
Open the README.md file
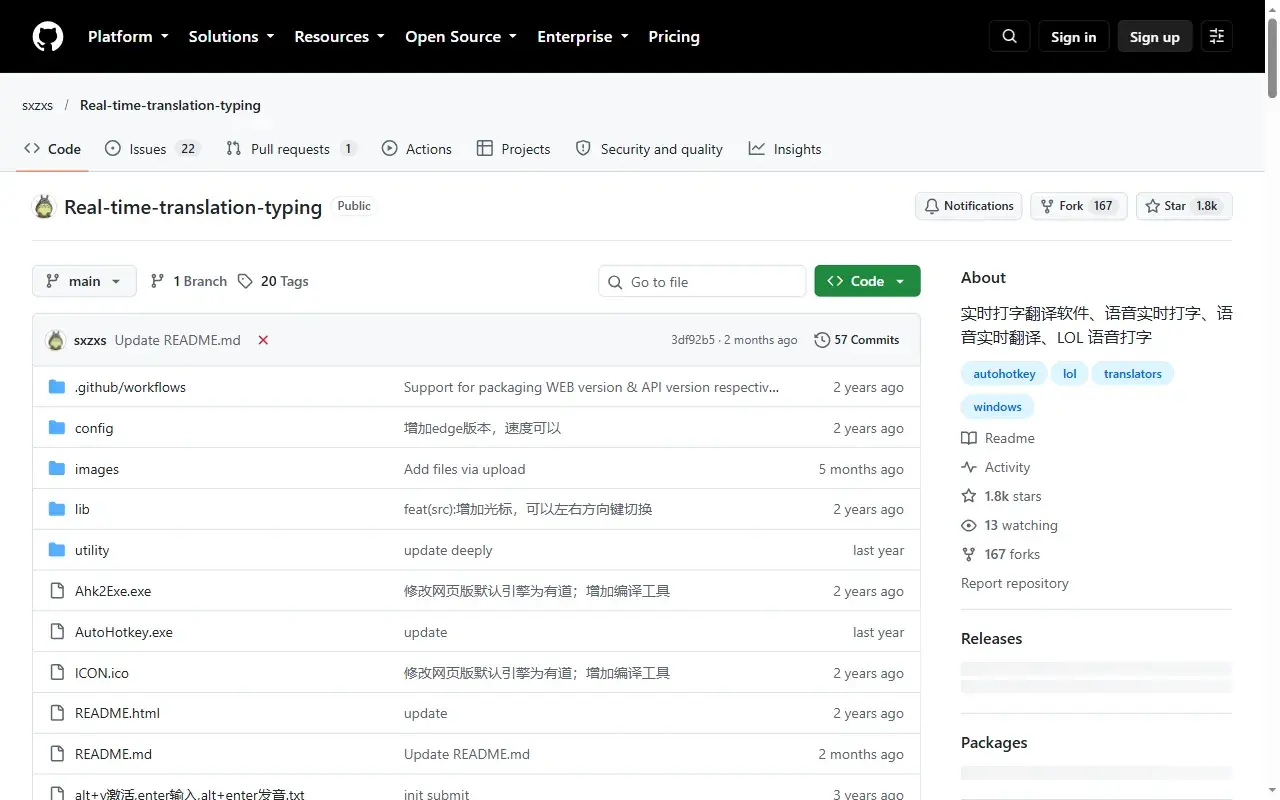(x=113, y=754)
